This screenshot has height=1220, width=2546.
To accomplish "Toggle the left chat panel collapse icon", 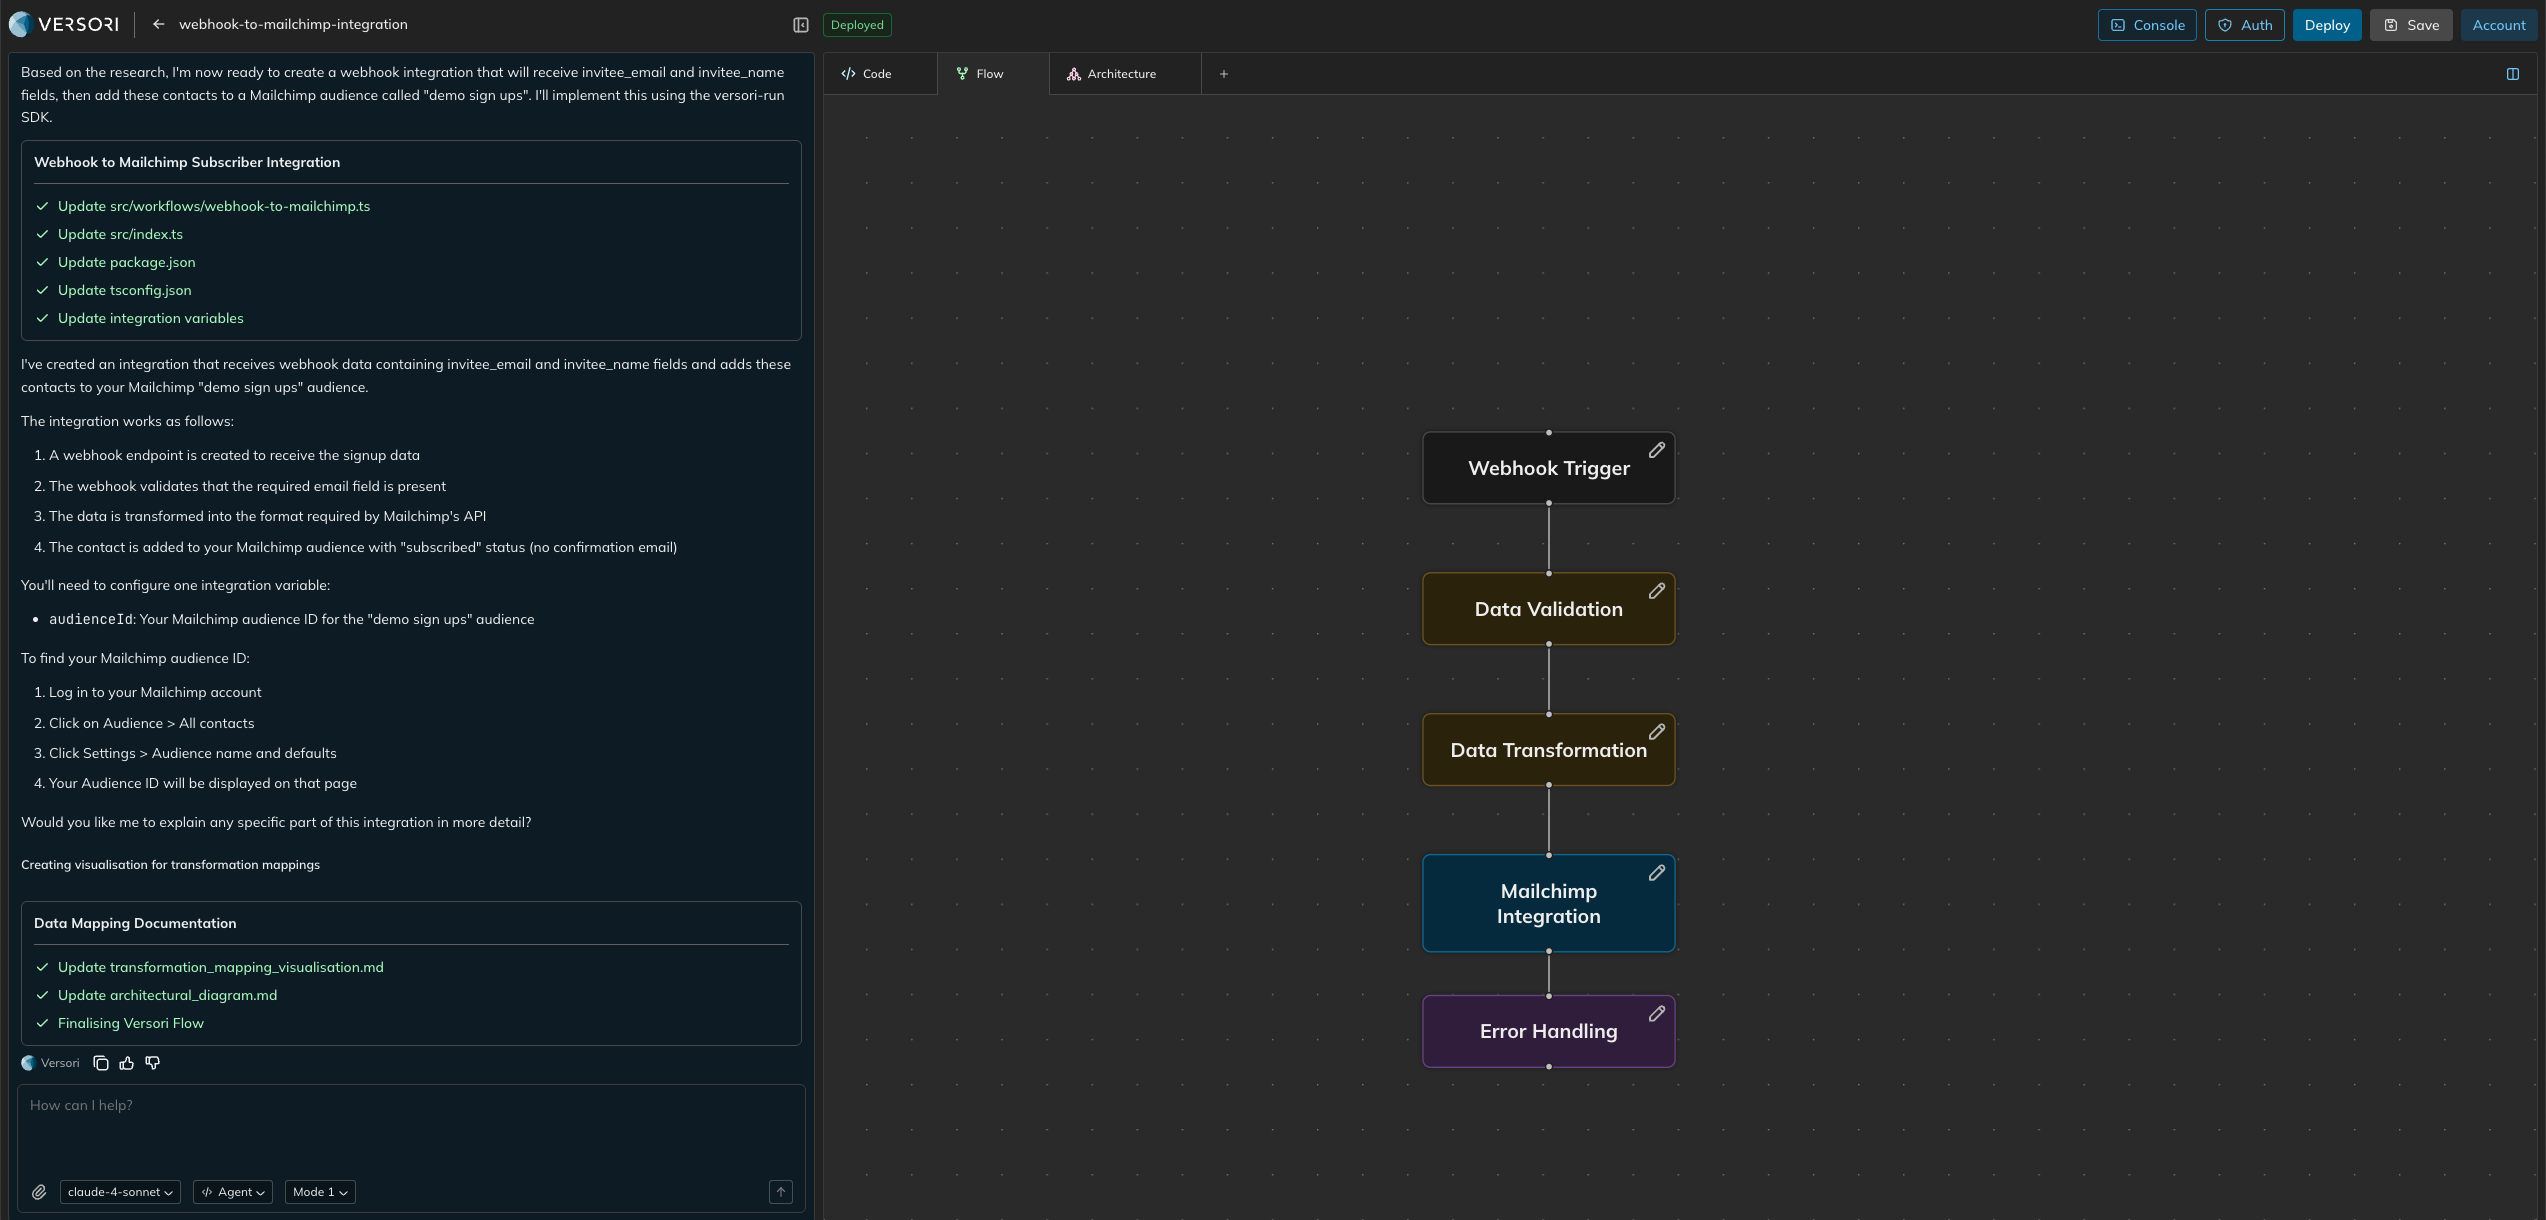I will tap(800, 25).
